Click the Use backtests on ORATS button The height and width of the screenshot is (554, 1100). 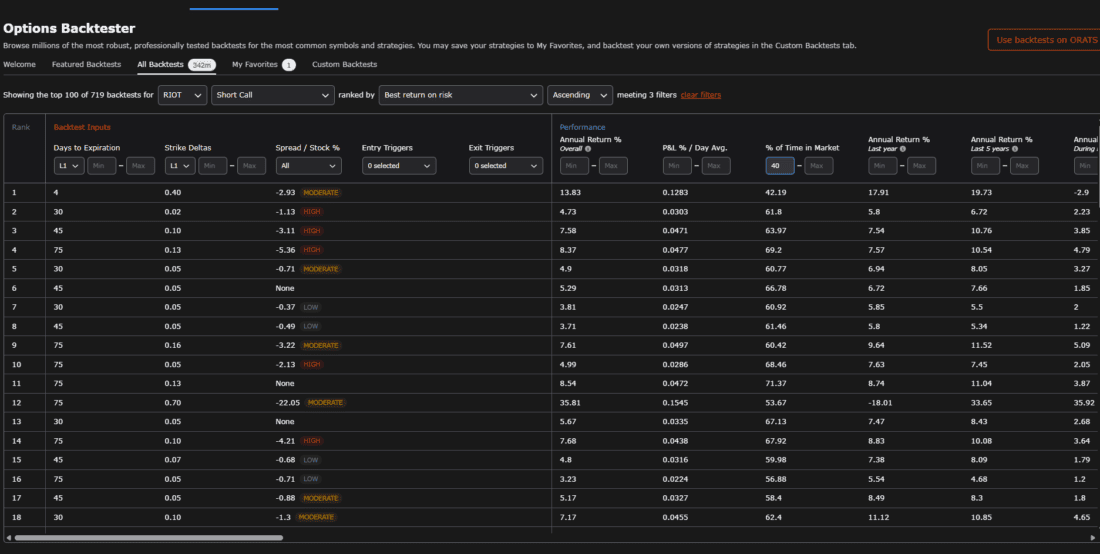tap(1043, 40)
